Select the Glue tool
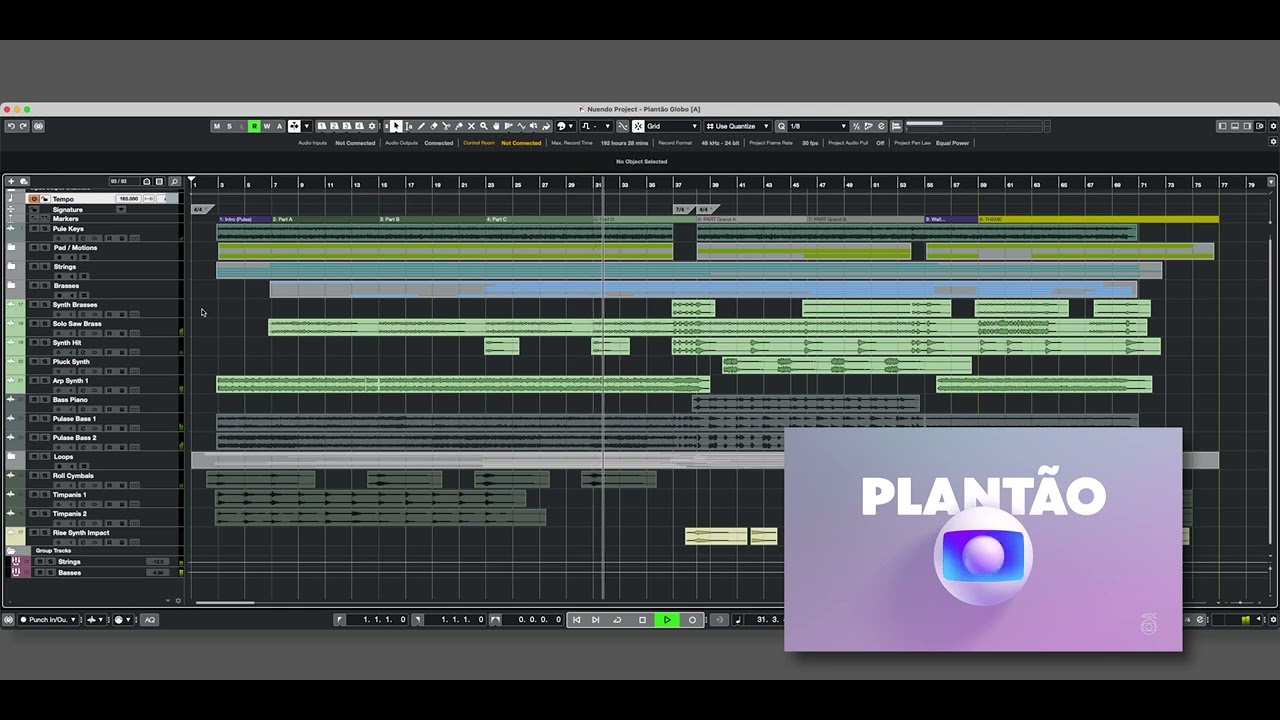Image resolution: width=1280 pixels, height=720 pixels. pyautogui.click(x=458, y=126)
